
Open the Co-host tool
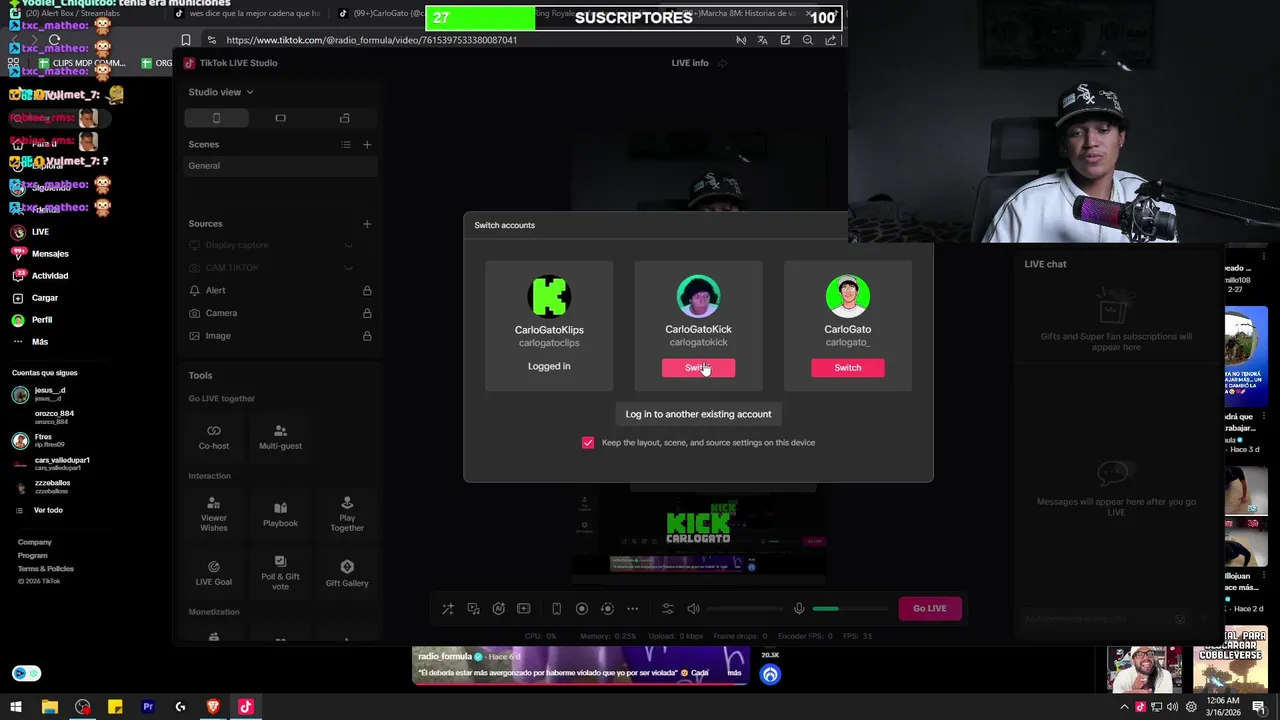coord(213,437)
